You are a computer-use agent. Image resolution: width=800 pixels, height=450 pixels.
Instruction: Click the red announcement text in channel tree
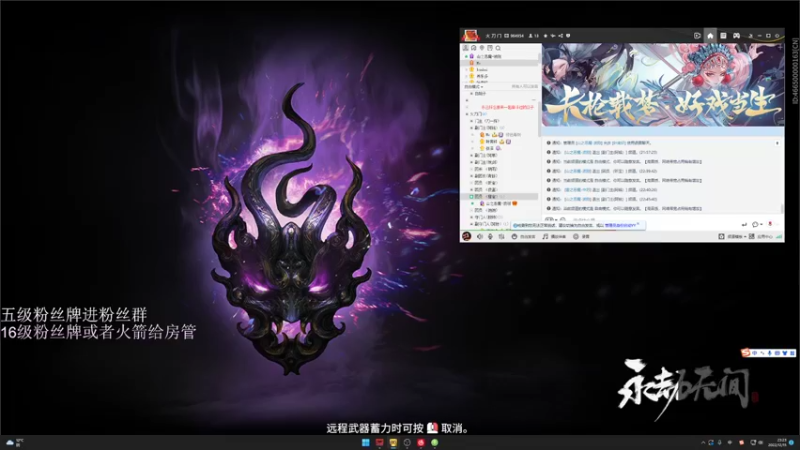pyautogui.click(x=507, y=107)
